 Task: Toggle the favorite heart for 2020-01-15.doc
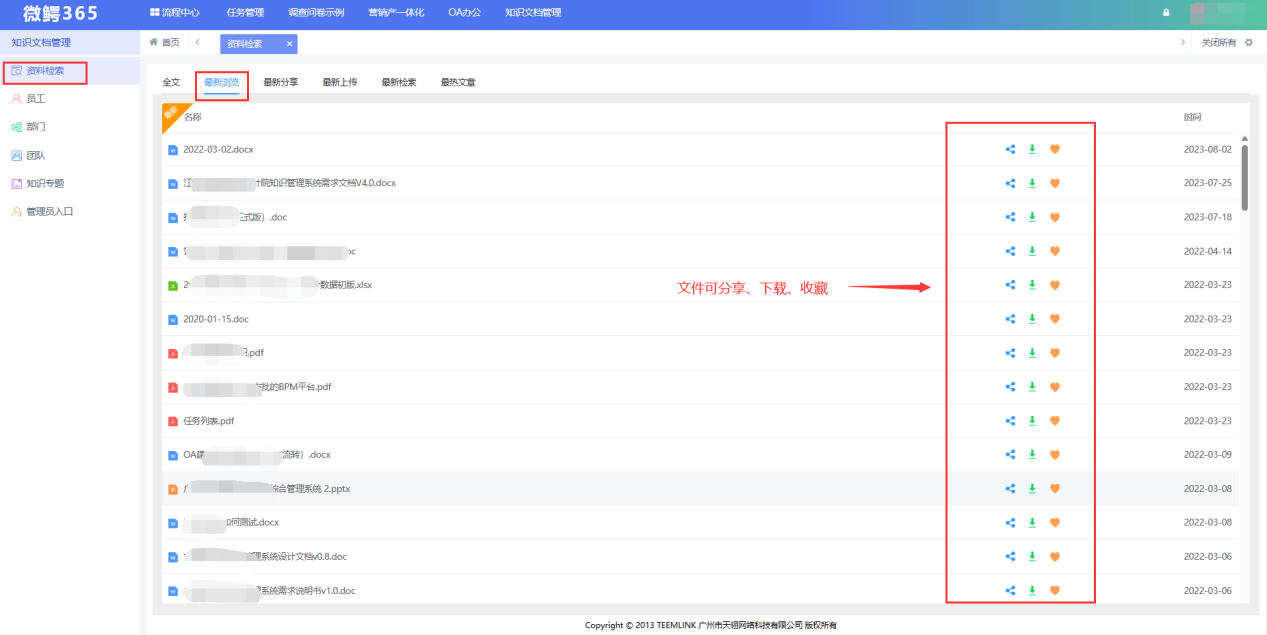1054,318
